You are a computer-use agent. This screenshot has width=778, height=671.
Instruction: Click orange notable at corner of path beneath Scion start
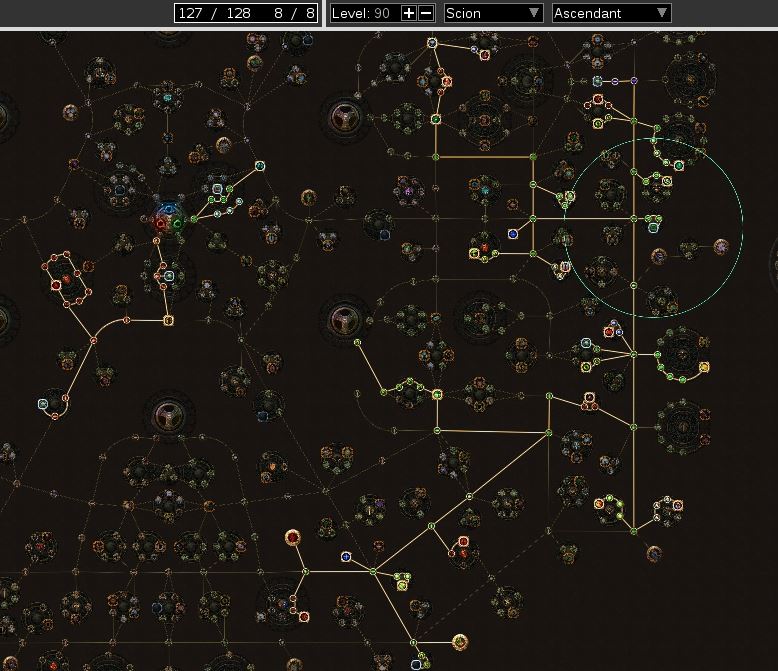[x=168, y=321]
